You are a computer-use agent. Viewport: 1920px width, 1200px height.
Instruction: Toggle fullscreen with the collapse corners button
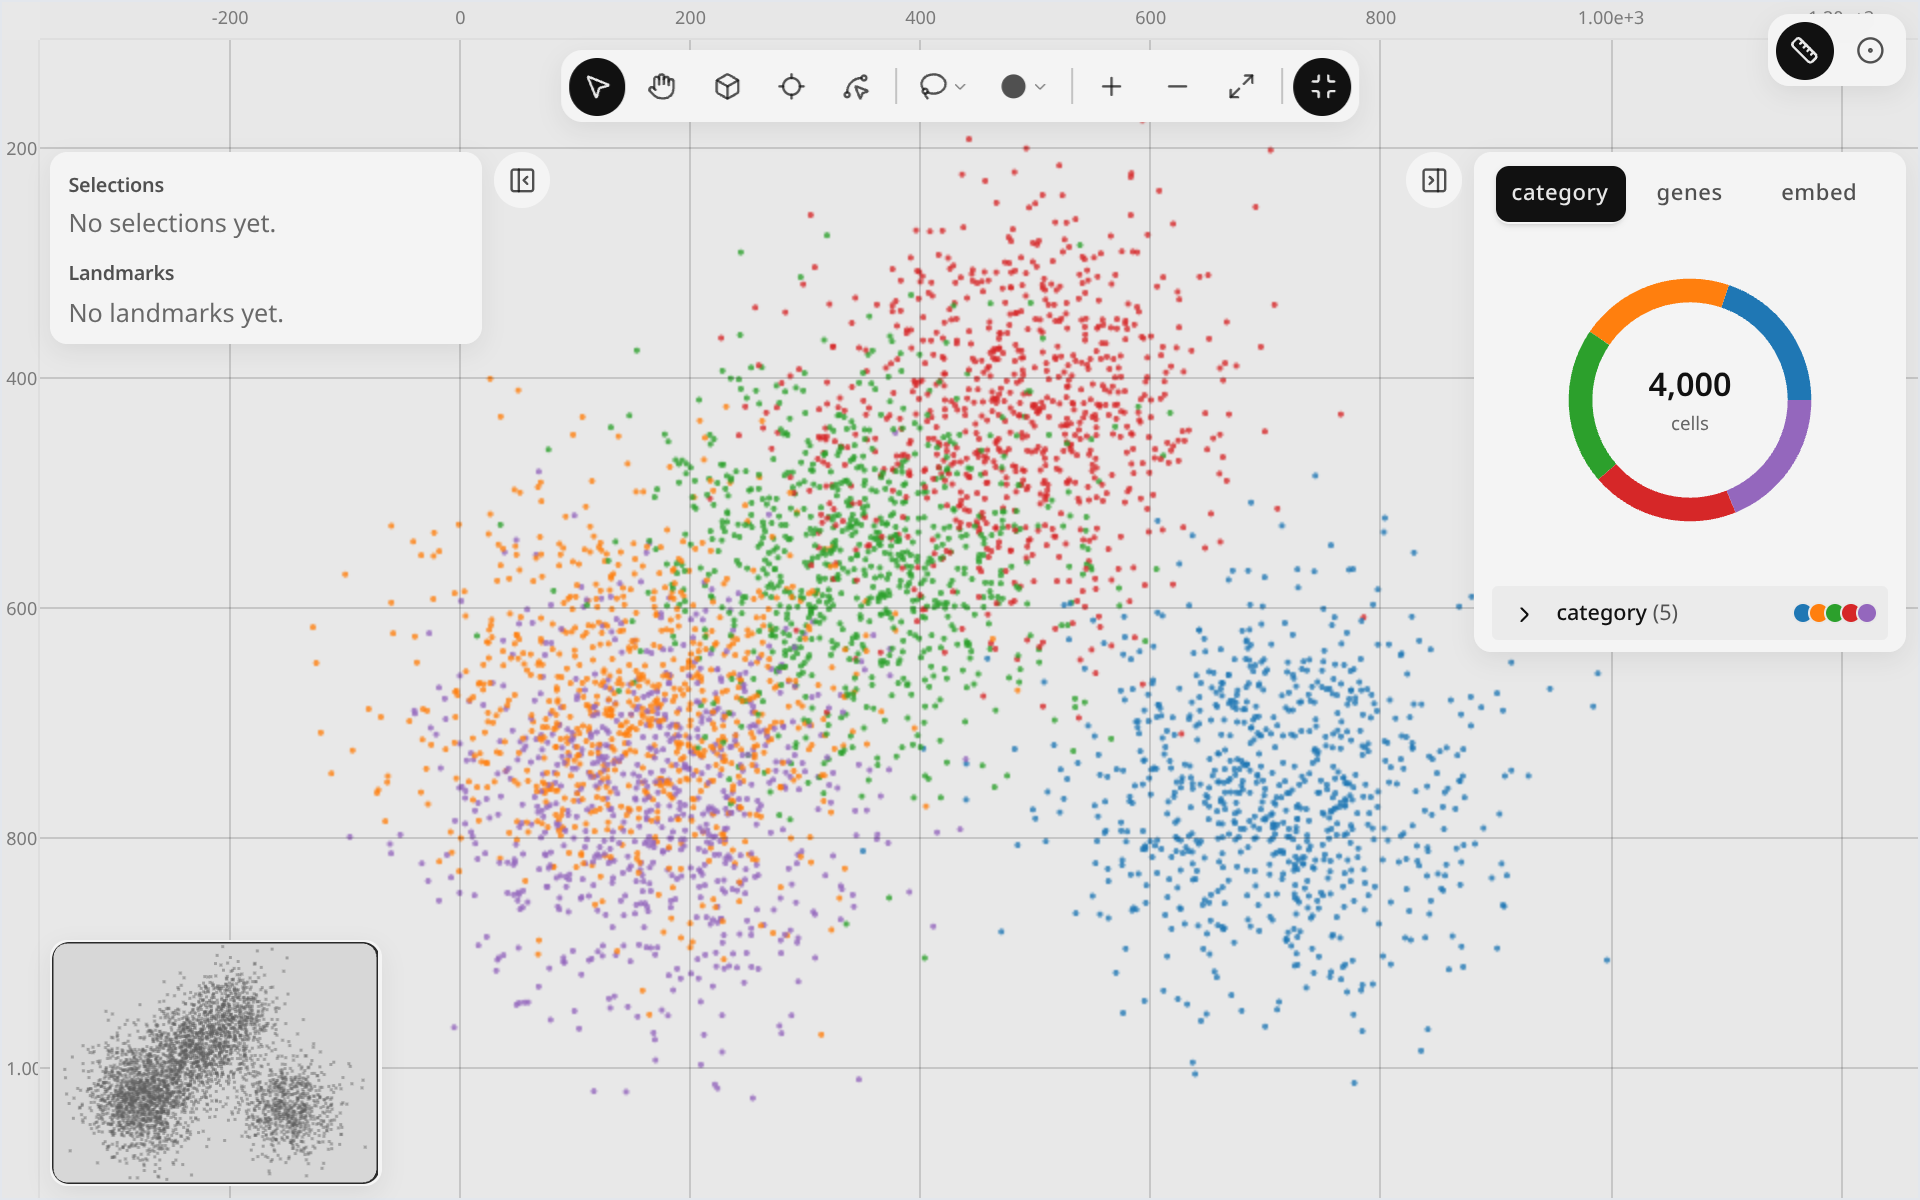(1322, 87)
